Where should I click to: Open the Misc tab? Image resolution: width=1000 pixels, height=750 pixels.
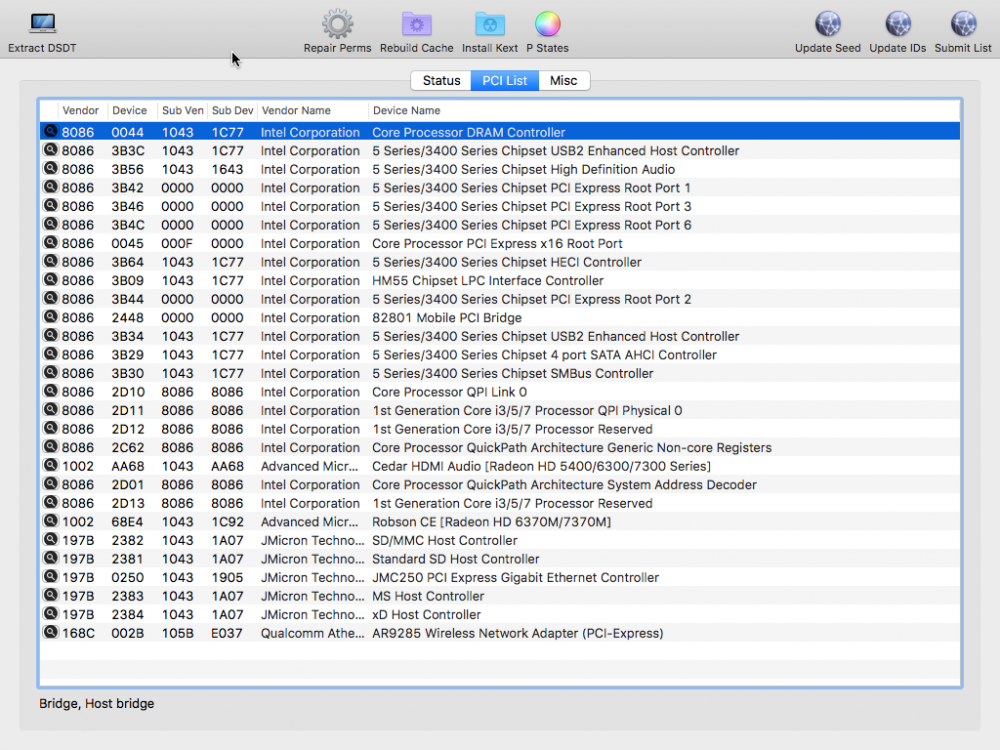(563, 80)
